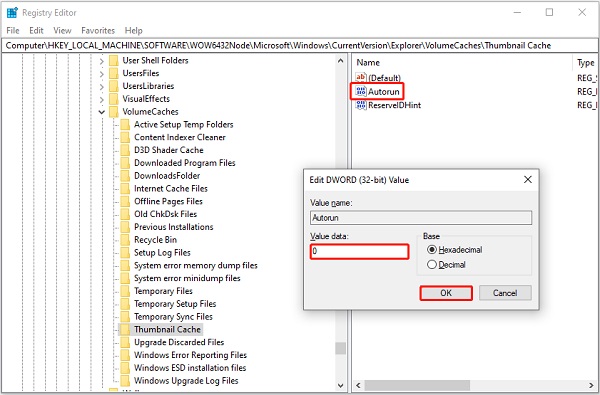Click the tree pane scroll down arrow

coord(340,385)
